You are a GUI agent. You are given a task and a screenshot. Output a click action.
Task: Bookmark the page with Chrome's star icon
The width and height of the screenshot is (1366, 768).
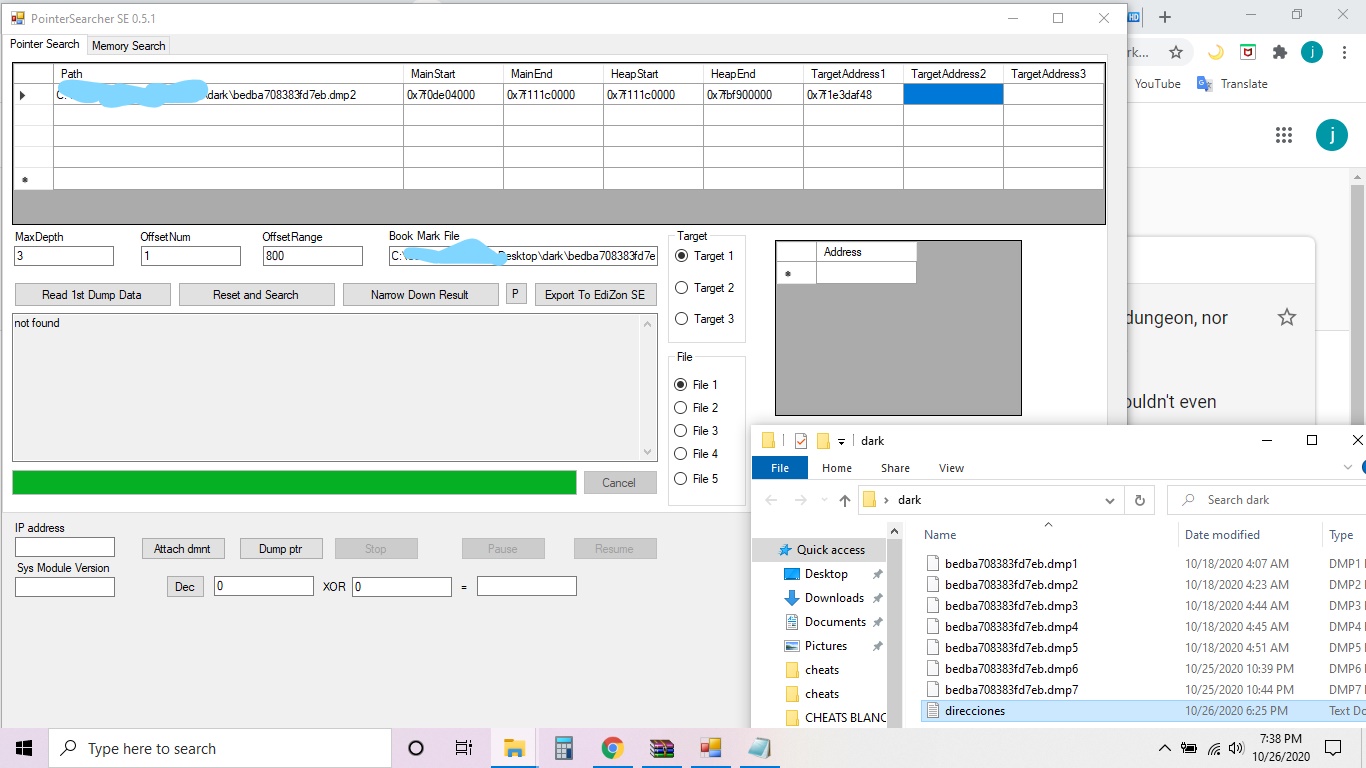pos(1176,52)
